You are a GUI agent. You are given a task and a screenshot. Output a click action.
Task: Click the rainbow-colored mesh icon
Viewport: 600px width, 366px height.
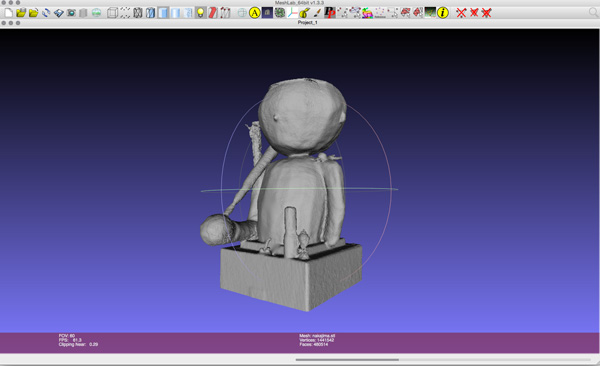pyautogui.click(x=367, y=13)
